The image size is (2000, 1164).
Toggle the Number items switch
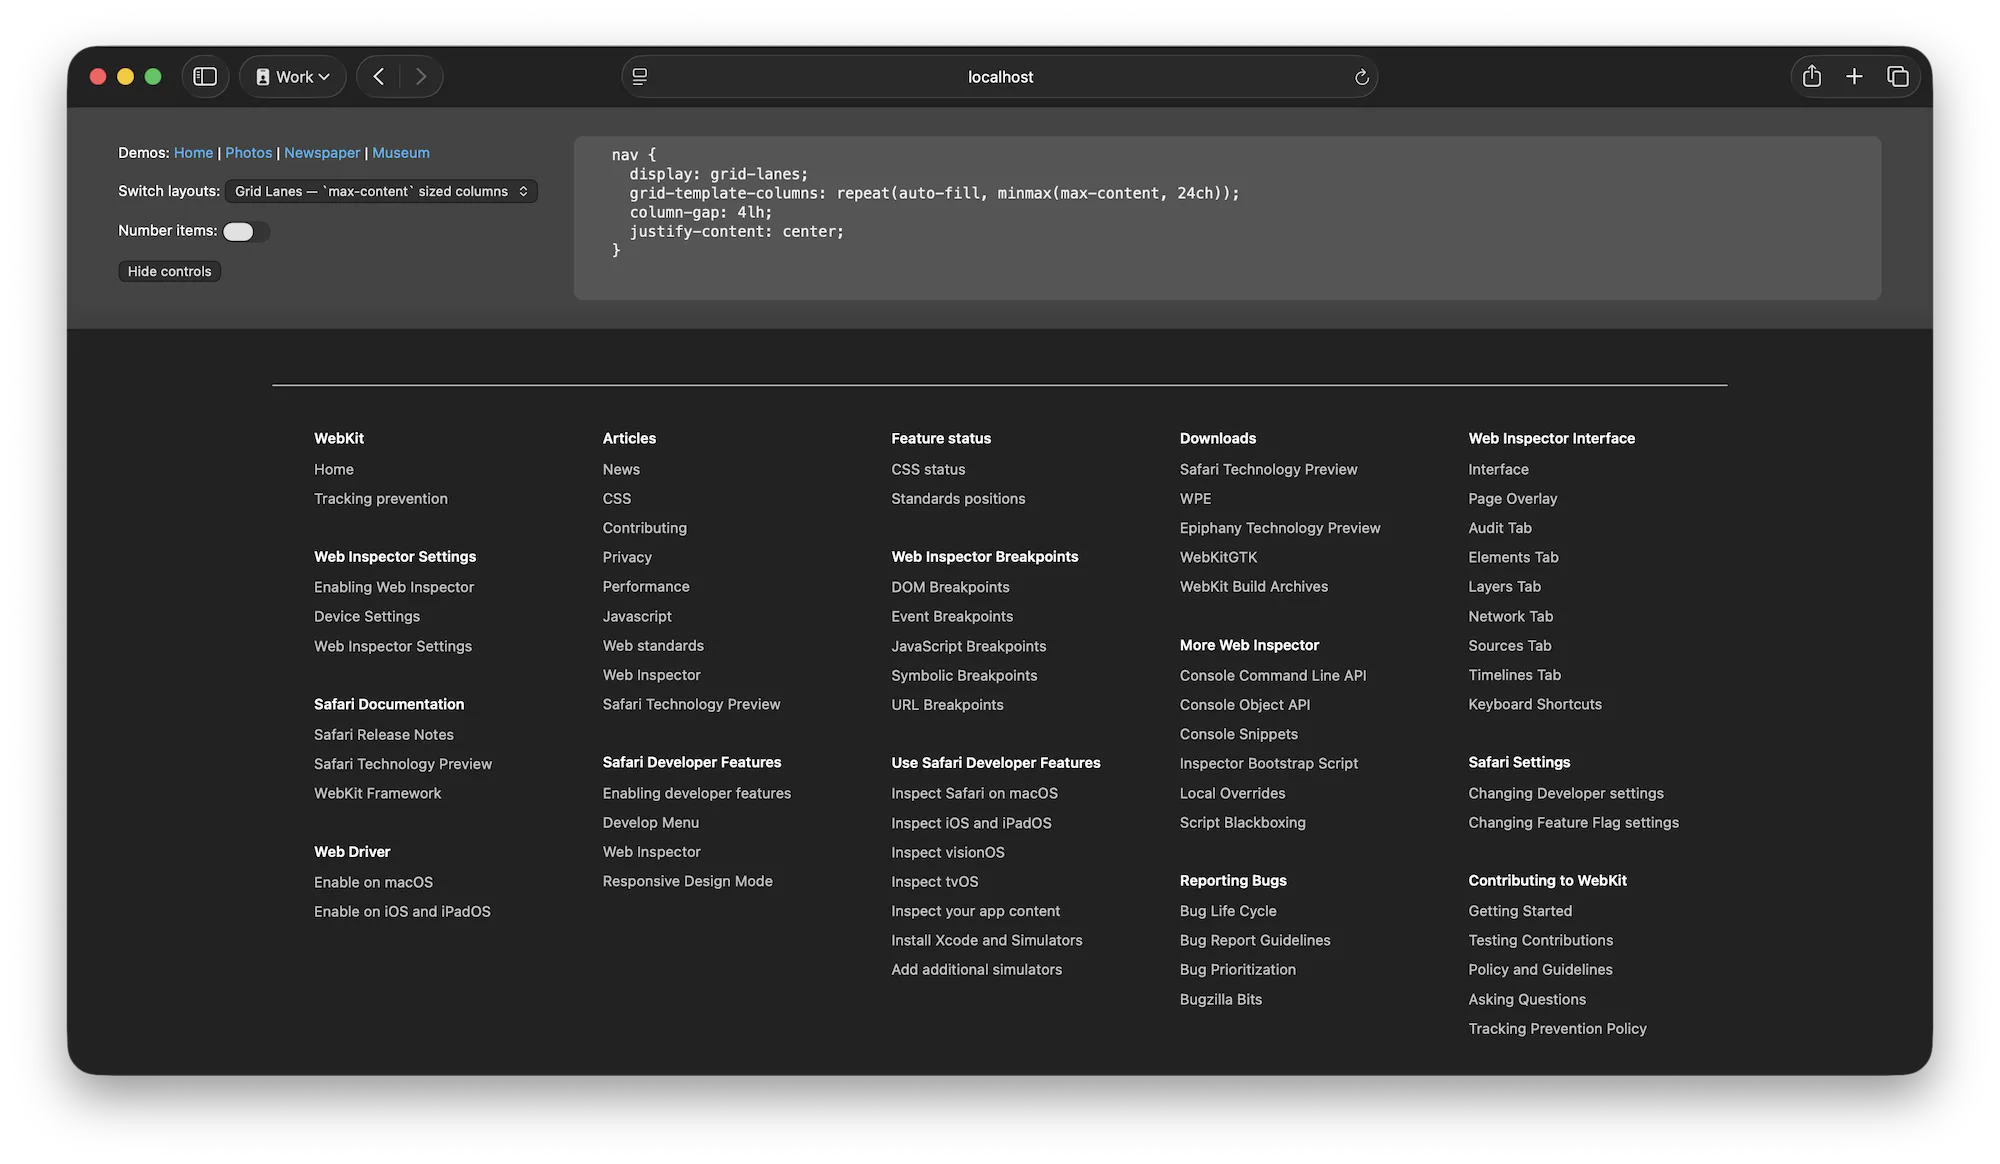tap(245, 232)
